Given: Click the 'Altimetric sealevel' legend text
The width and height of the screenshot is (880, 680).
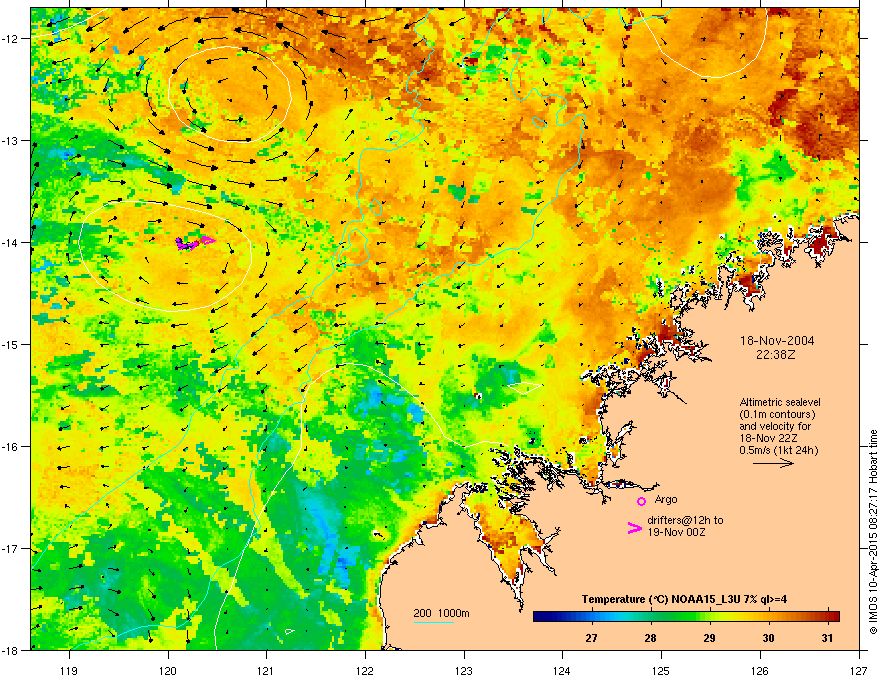Looking at the screenshot, I should [x=780, y=402].
